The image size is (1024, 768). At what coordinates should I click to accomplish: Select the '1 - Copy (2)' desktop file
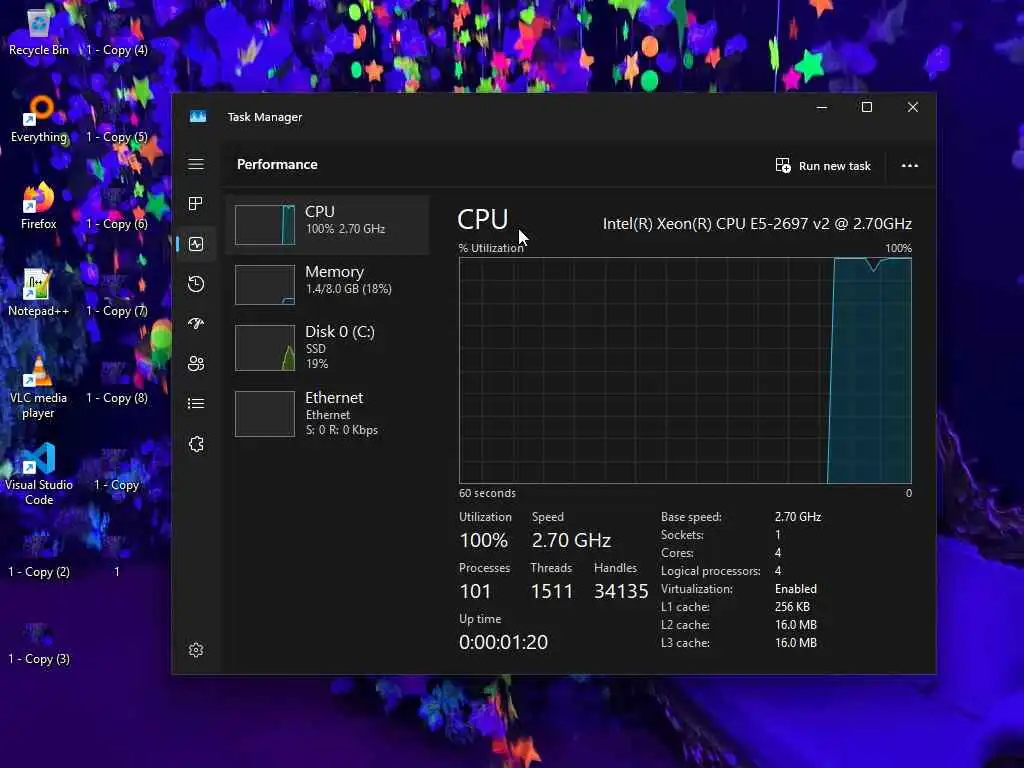point(39,554)
